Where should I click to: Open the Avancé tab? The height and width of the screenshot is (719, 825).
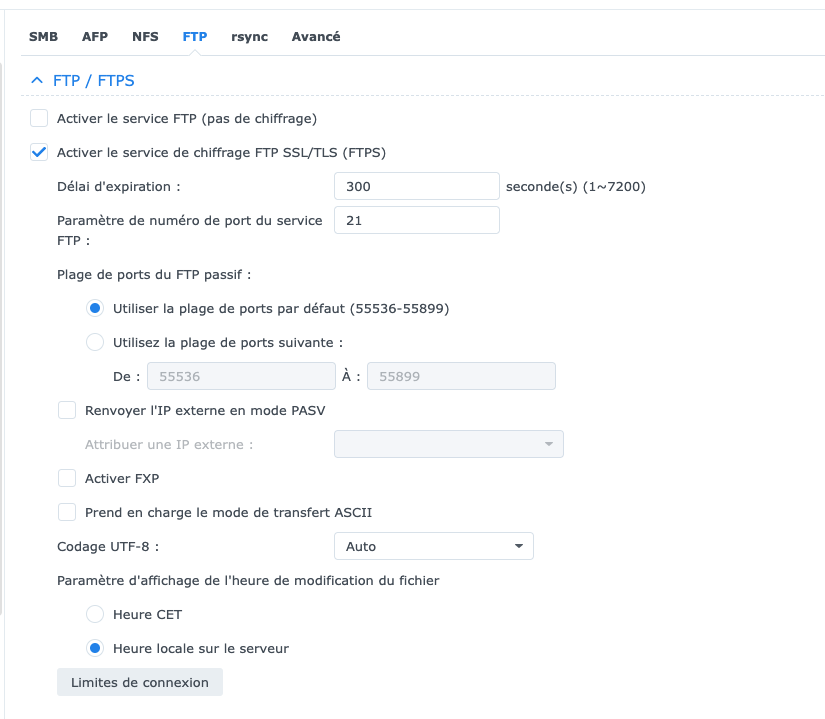point(316,37)
